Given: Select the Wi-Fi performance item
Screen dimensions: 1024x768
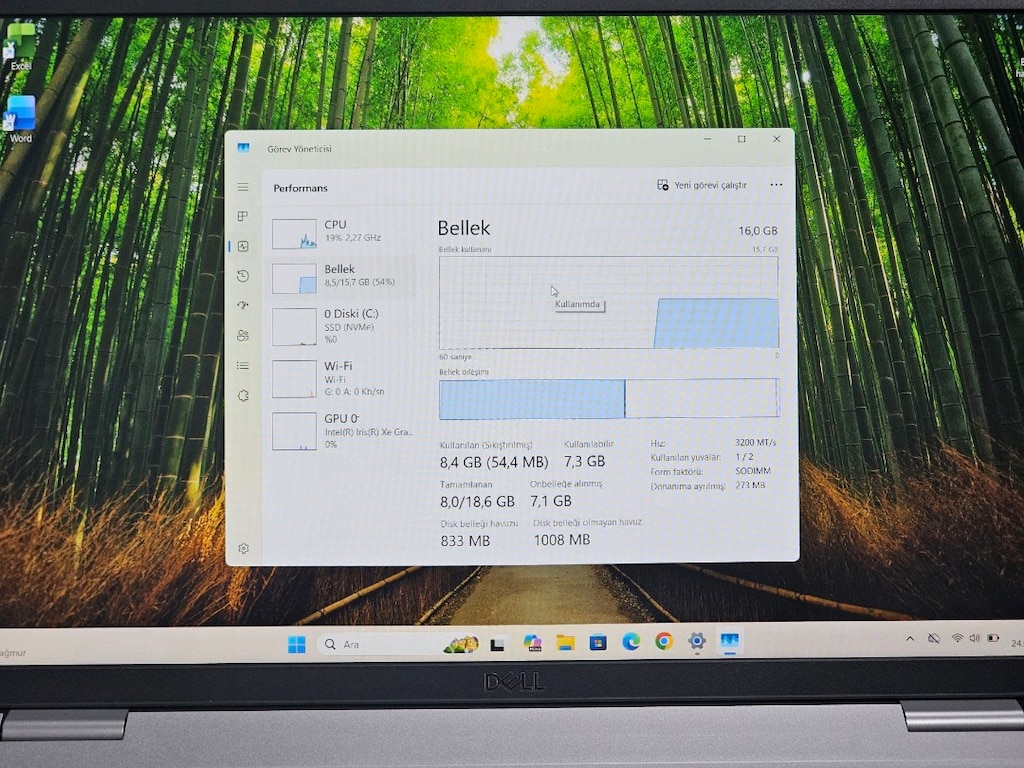Looking at the screenshot, I should point(343,378).
